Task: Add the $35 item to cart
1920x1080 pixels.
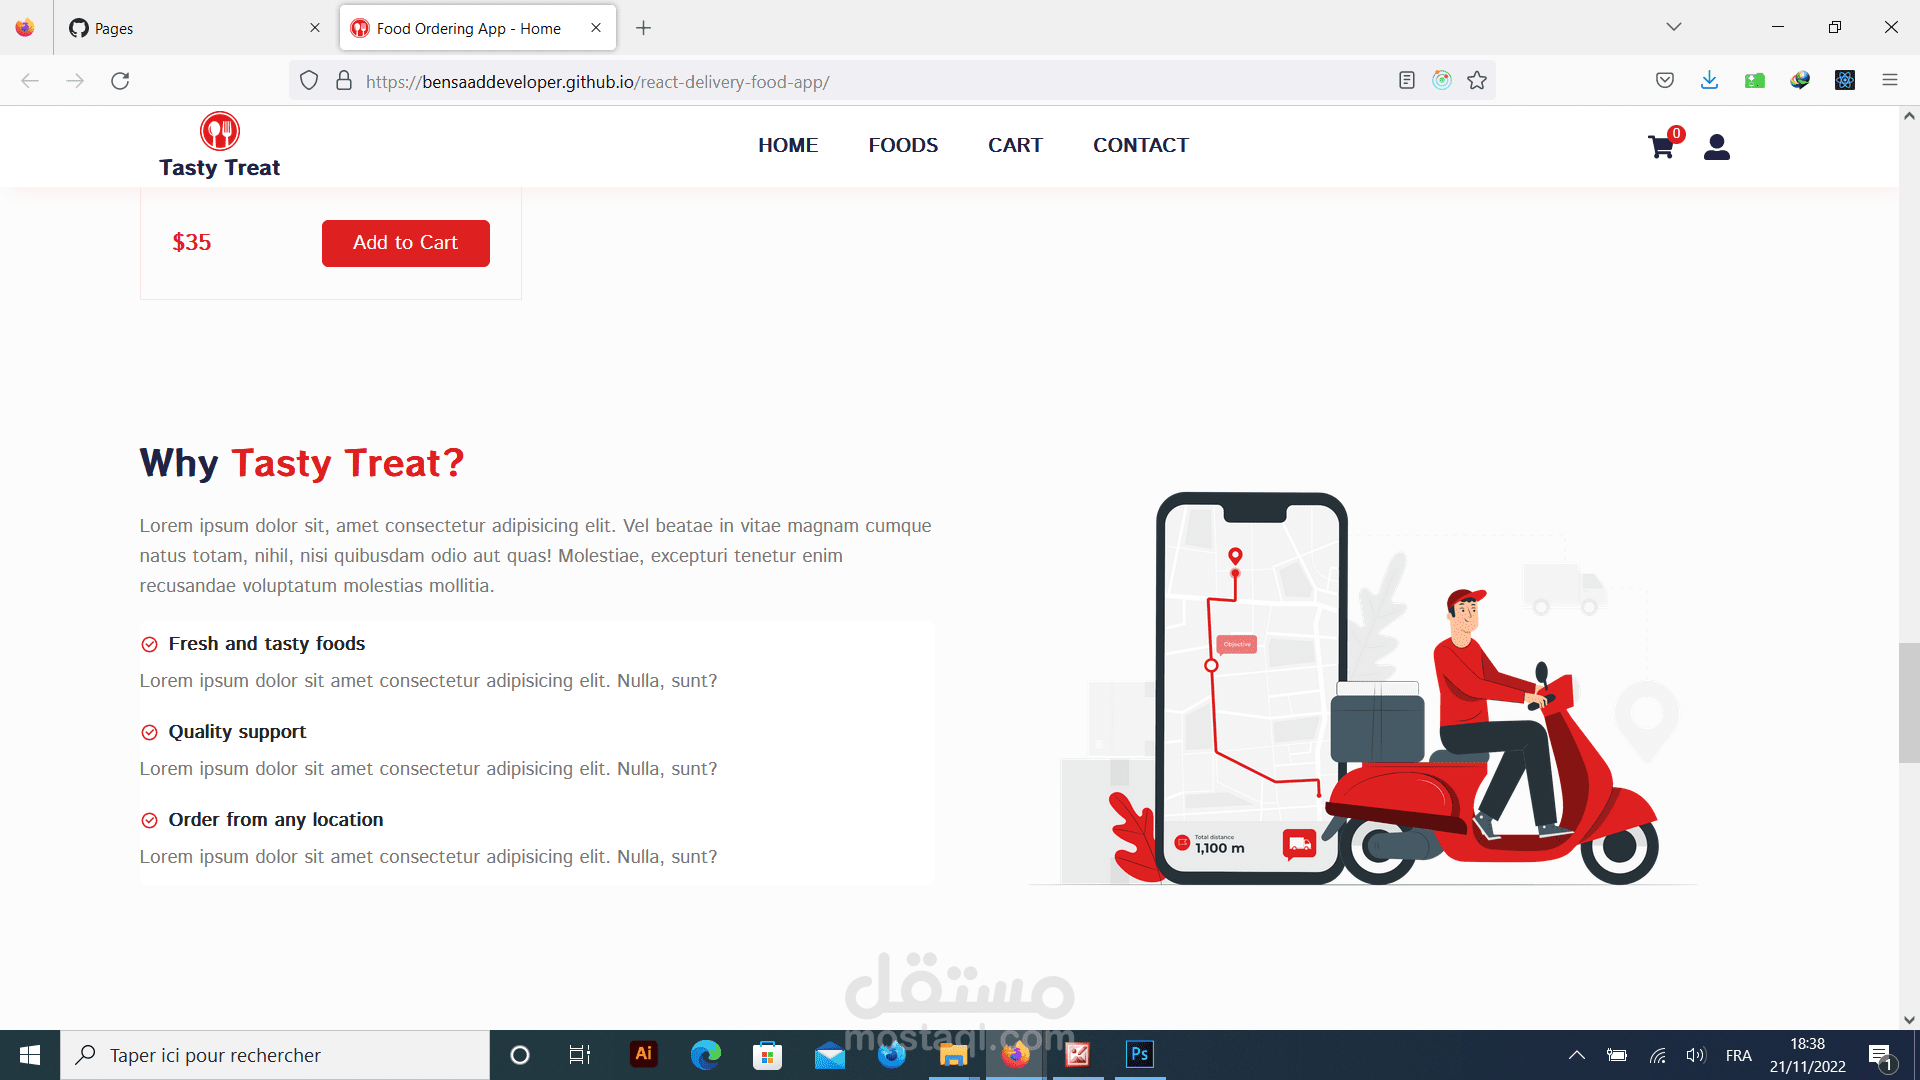Action: click(405, 243)
